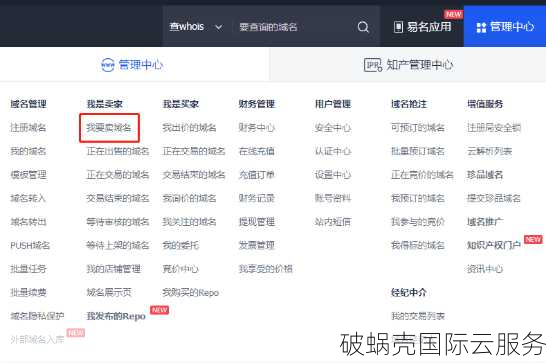The image size is (546, 363).
Task: View 等待上架的域名
Action: [118, 245]
